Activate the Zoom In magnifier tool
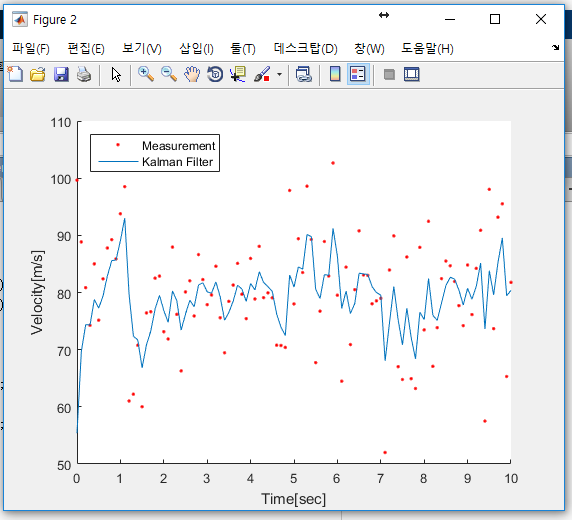The width and height of the screenshot is (572, 520). [146, 74]
